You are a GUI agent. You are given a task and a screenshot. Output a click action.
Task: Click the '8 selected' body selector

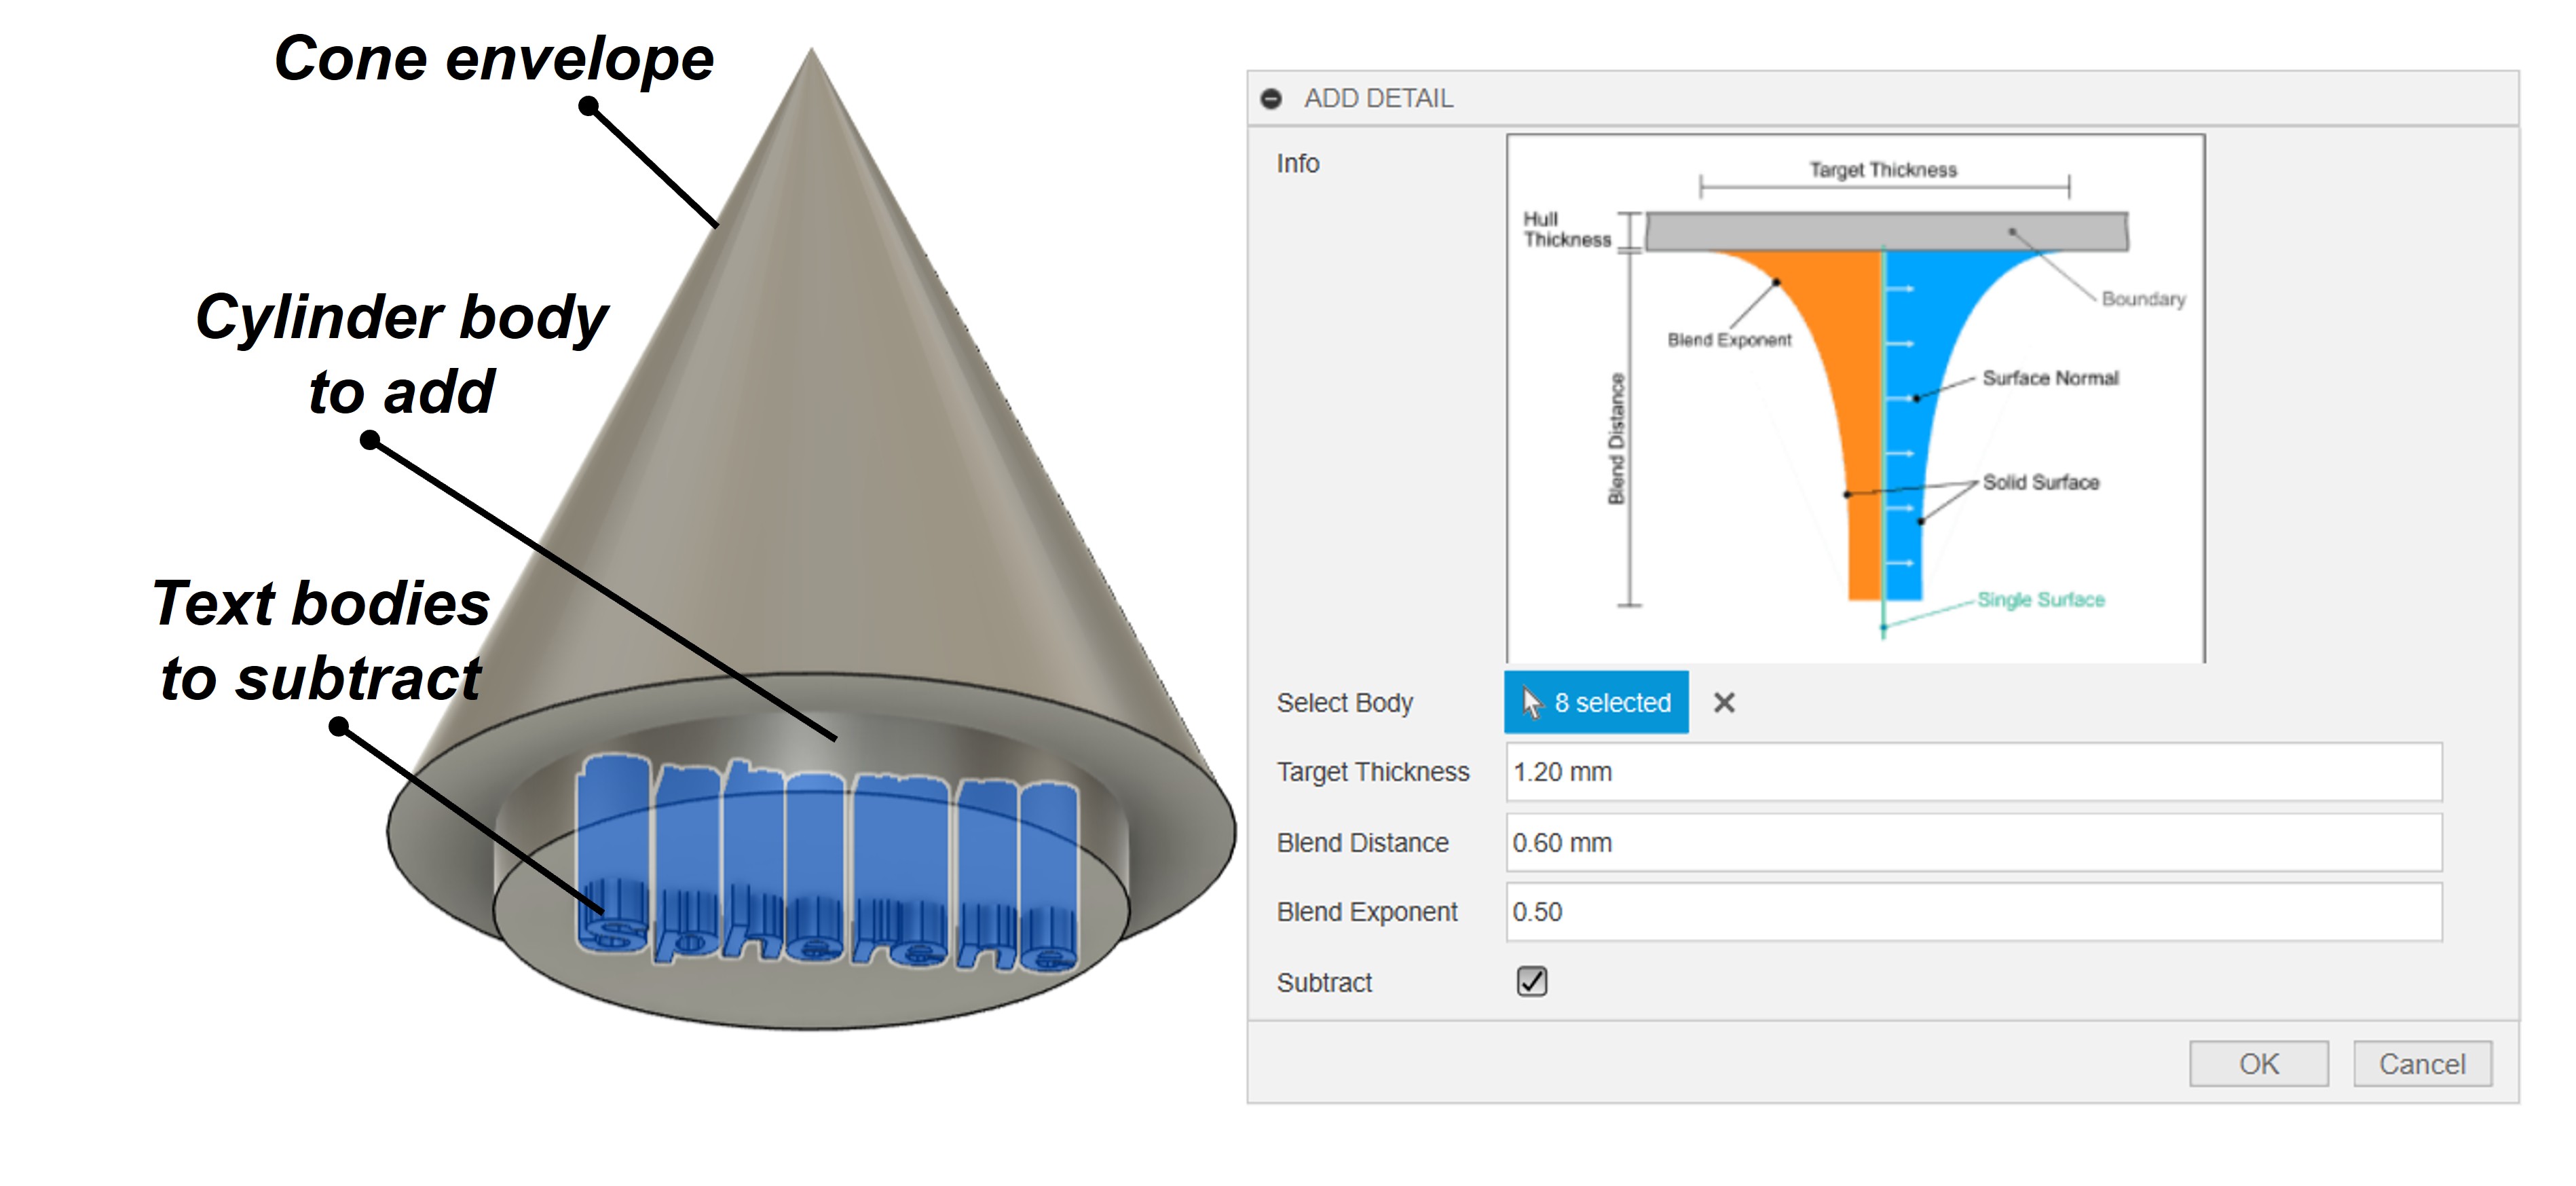tap(1596, 703)
